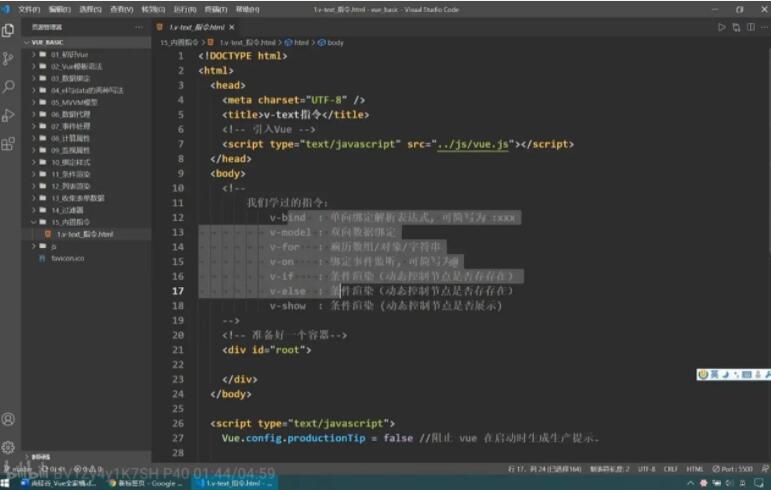Click the ../js/vue.js link in line 7

[x=473, y=144]
